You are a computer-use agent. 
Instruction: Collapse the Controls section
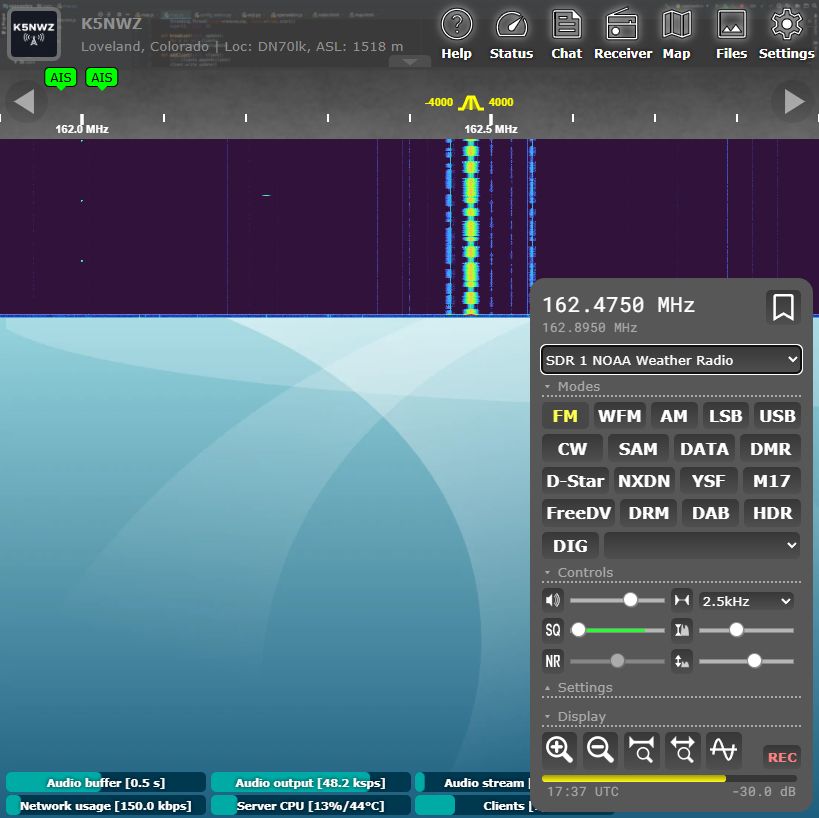[585, 572]
